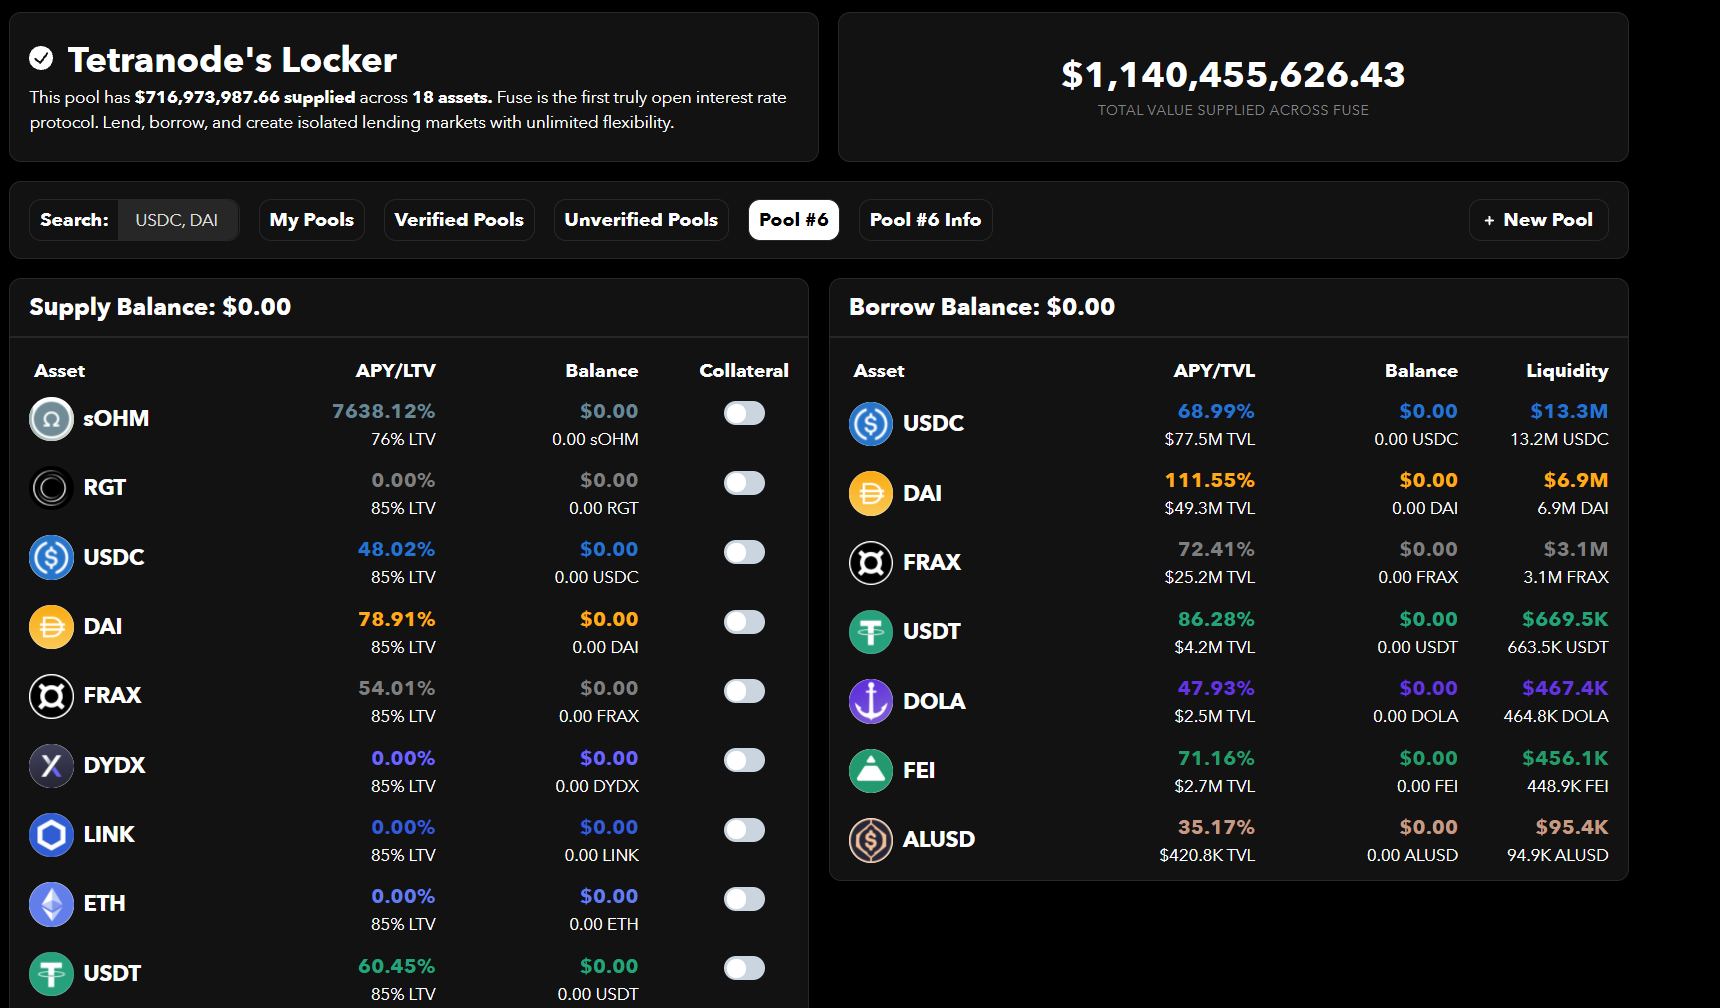Click the sOHM token icon in supply list
1720x1008 pixels.
51,419
